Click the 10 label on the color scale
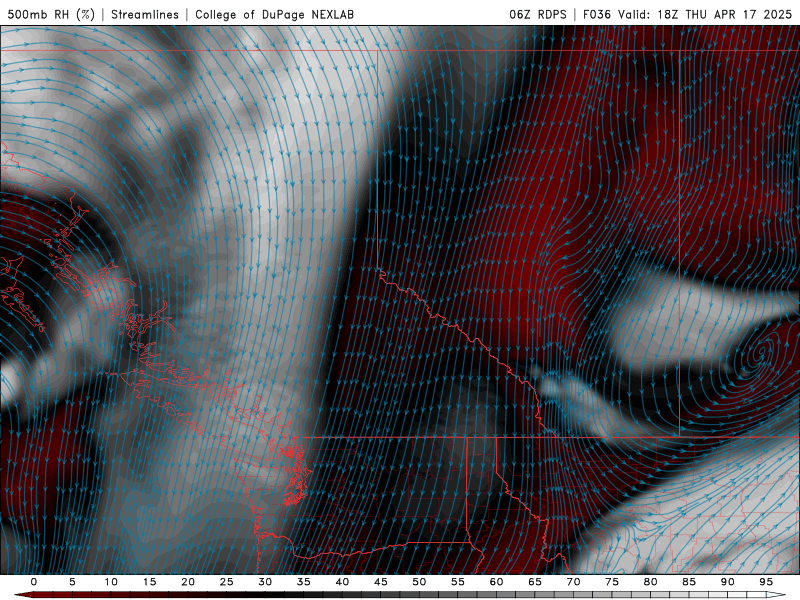Image resolution: width=800 pixels, height=600 pixels. (111, 582)
